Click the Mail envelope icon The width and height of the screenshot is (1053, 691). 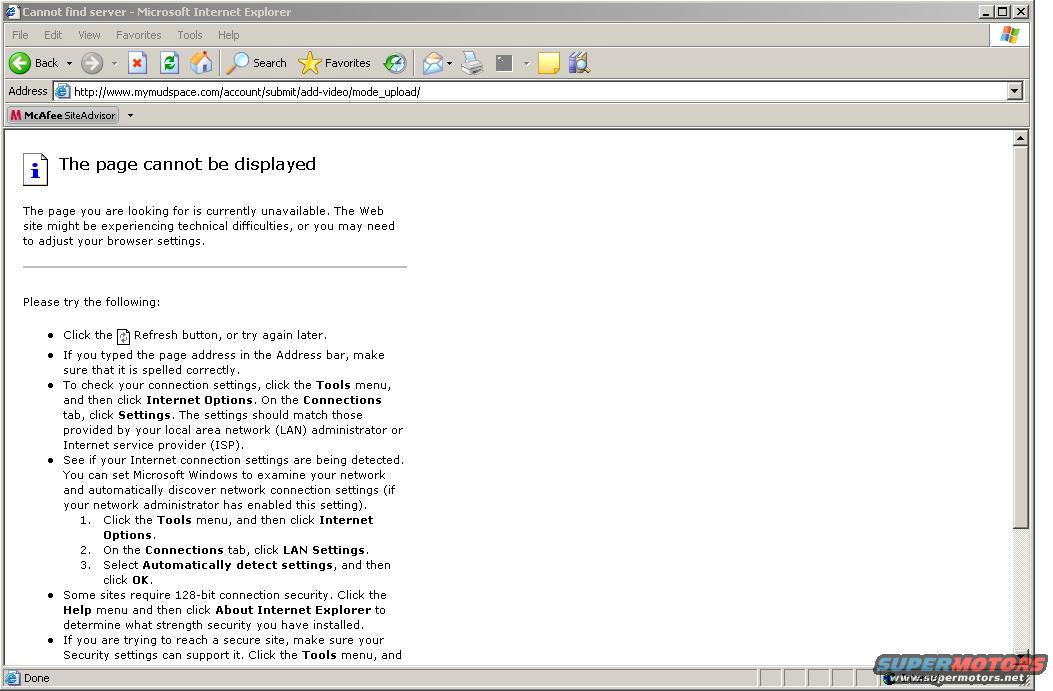pos(432,63)
